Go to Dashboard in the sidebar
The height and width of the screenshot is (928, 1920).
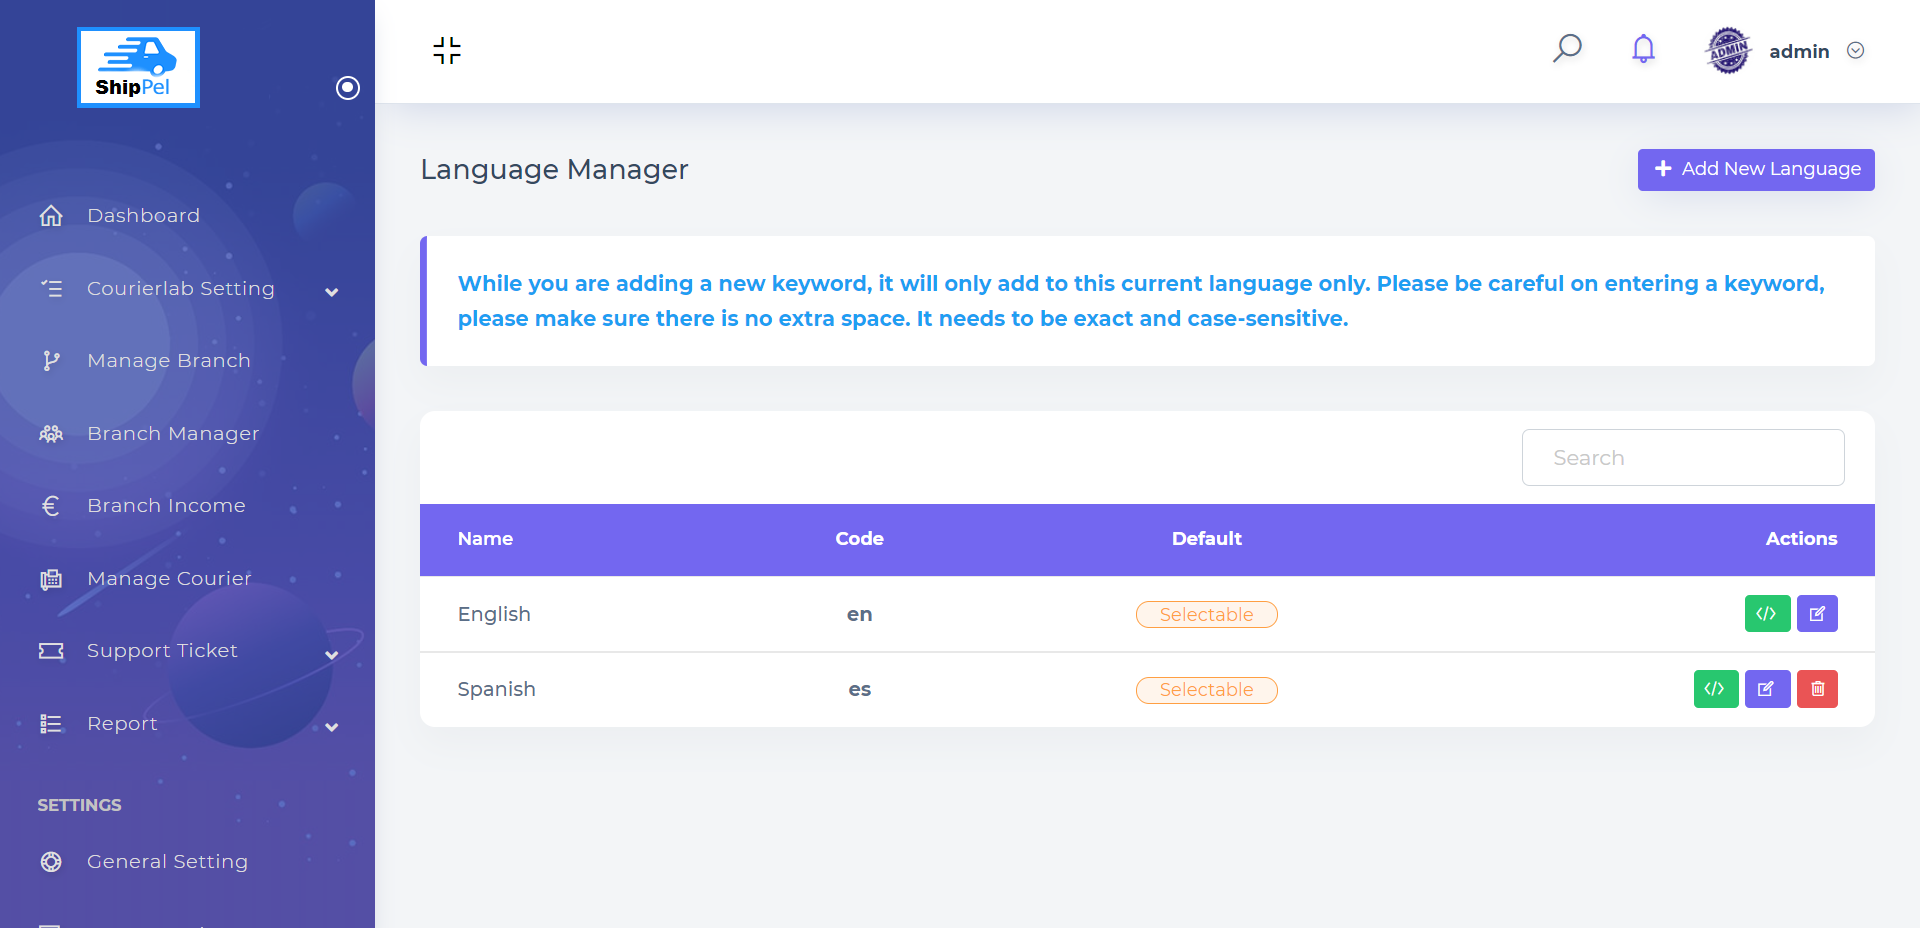143,216
